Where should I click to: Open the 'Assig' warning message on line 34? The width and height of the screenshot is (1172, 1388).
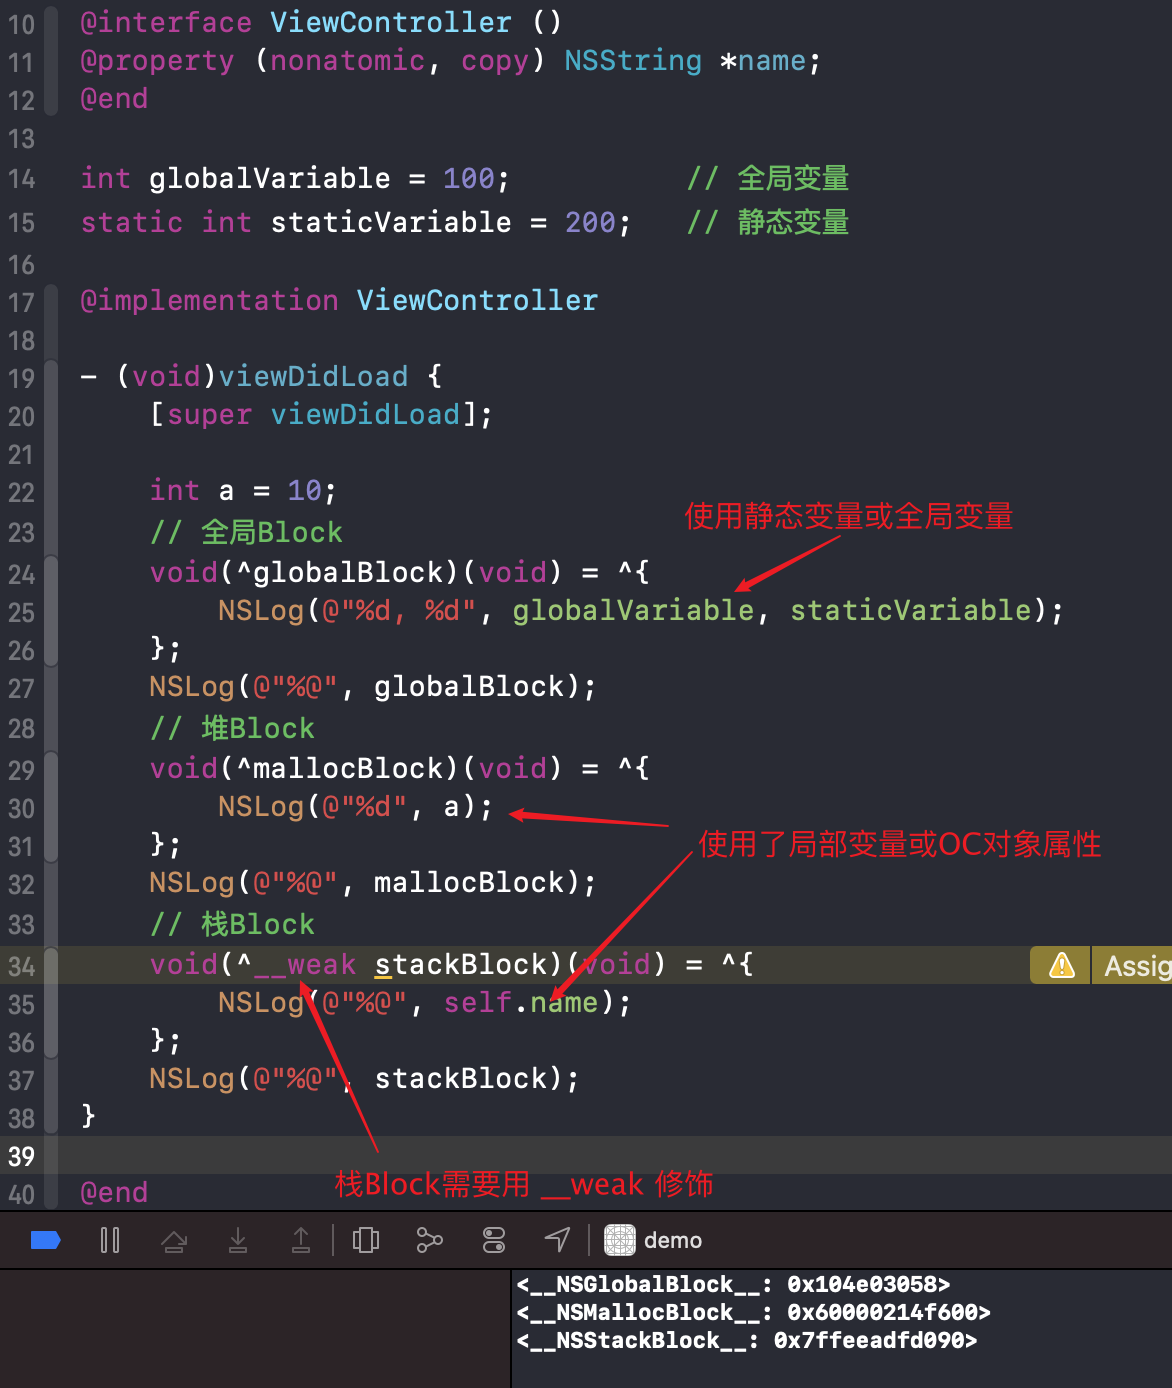(1137, 966)
